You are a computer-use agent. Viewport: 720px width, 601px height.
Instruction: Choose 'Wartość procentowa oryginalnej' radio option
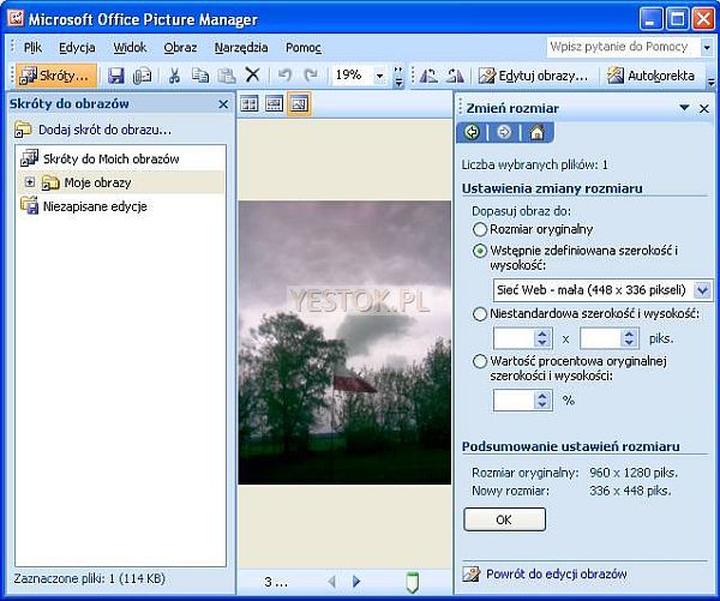480,361
